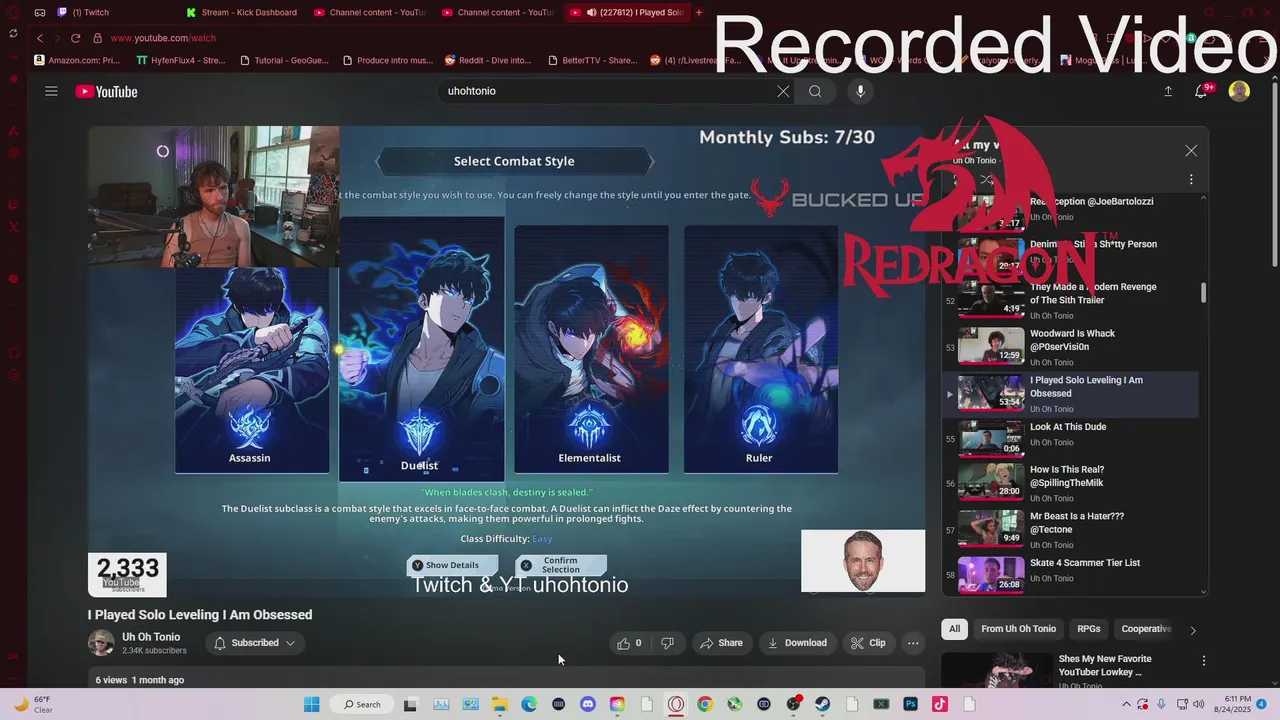Open Steam from taskbar
Screen dimensions: 1280x720
coord(822,704)
